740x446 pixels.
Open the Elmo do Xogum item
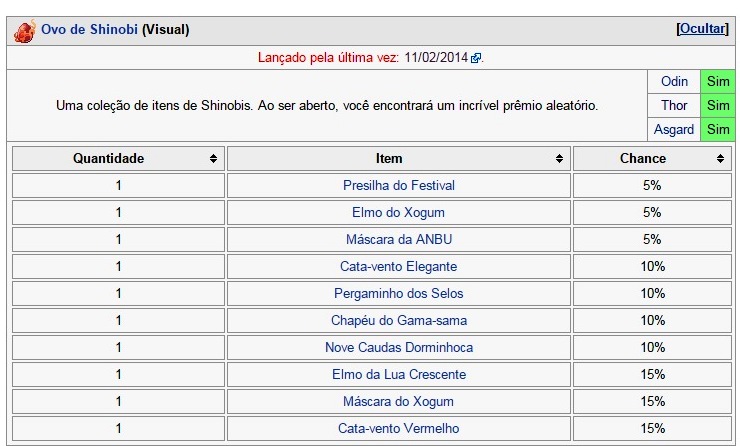[398, 212]
